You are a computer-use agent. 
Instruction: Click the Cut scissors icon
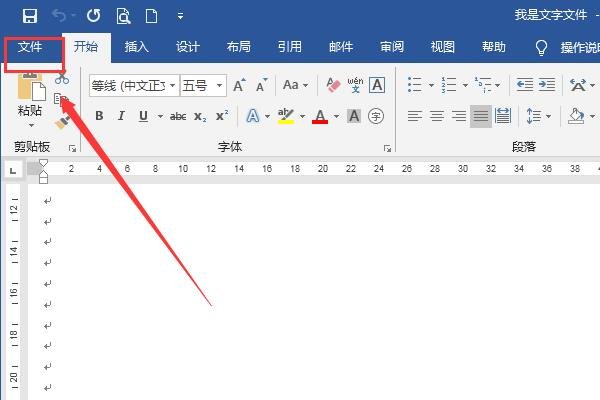(x=62, y=78)
